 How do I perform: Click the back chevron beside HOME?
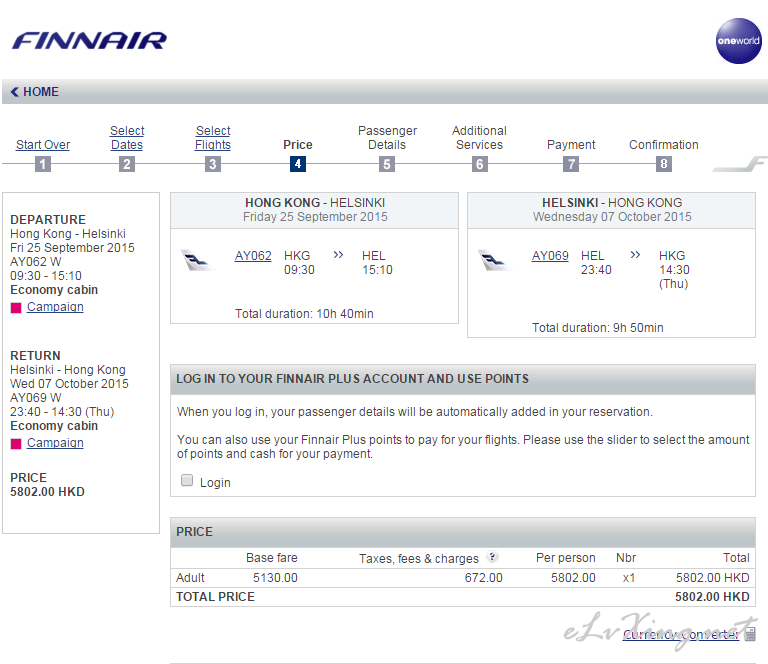click(x=15, y=92)
